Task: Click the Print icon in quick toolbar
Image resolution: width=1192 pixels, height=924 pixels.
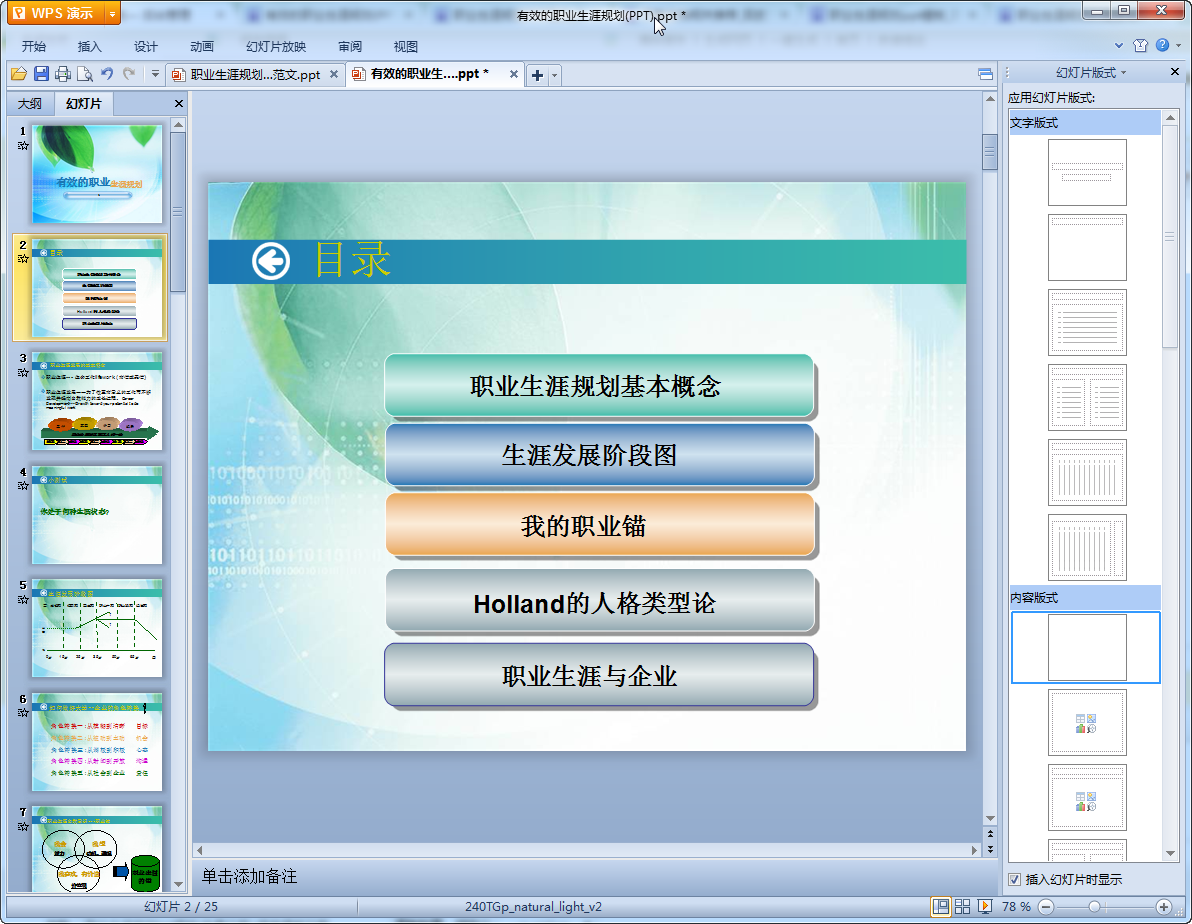Action: pos(63,74)
